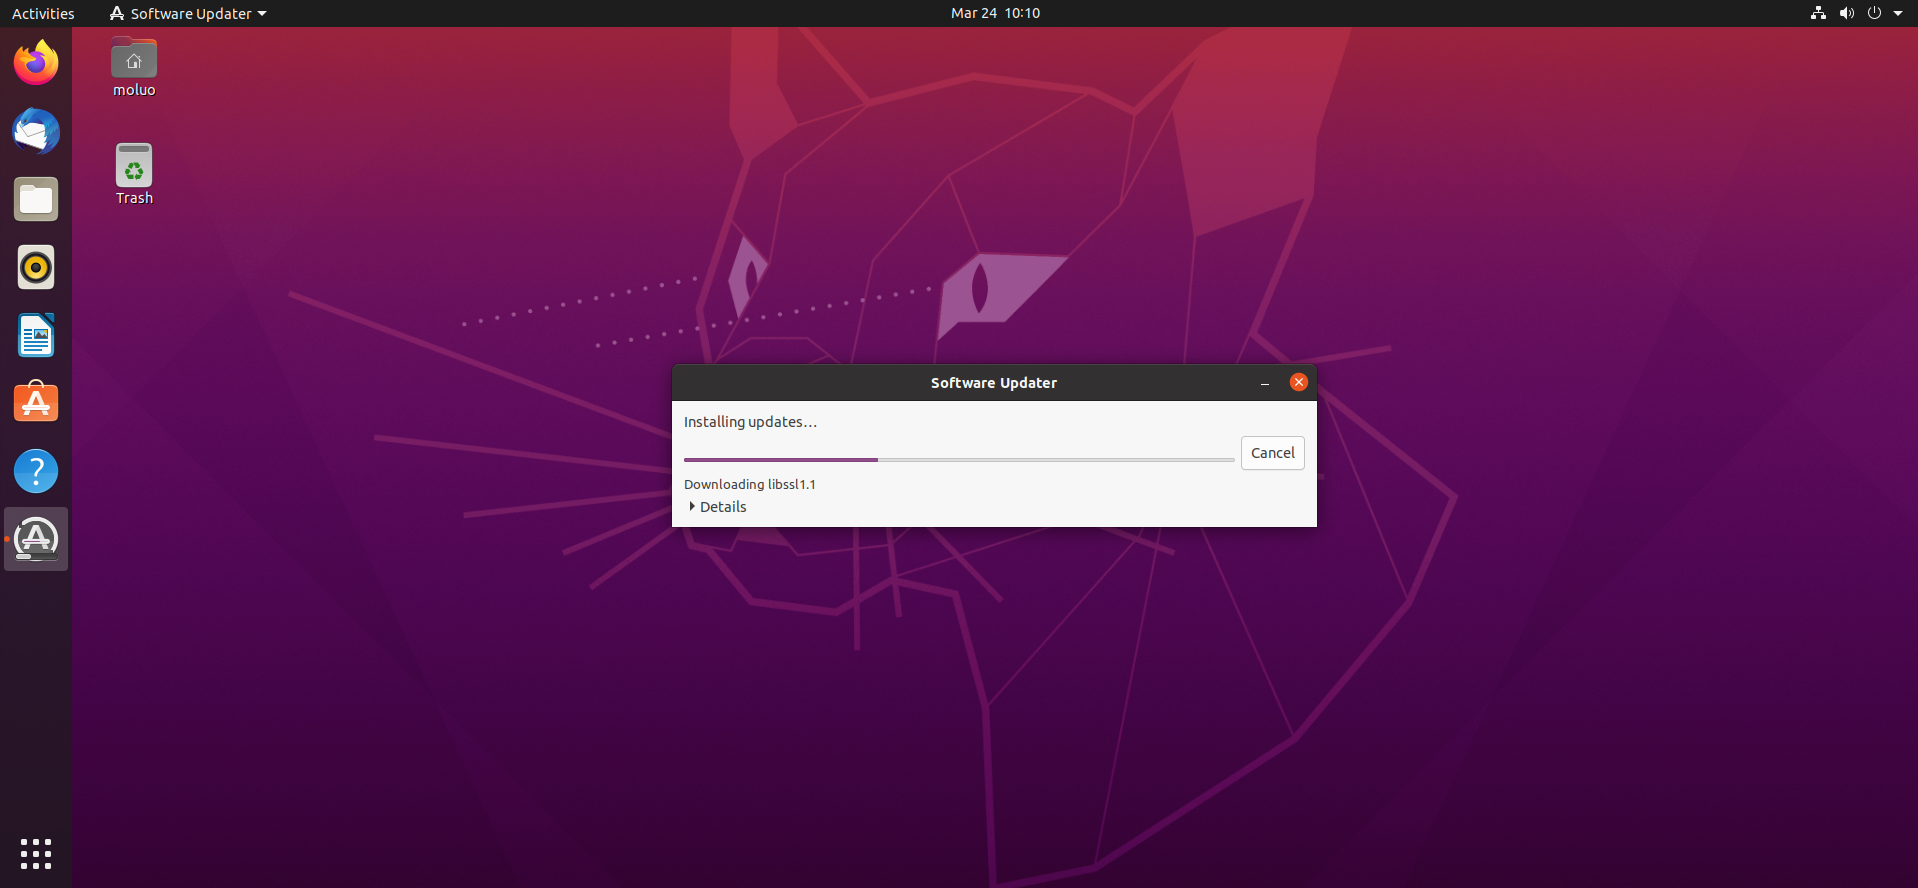
Task: Open Ubuntu Software store icon
Action: 36,403
